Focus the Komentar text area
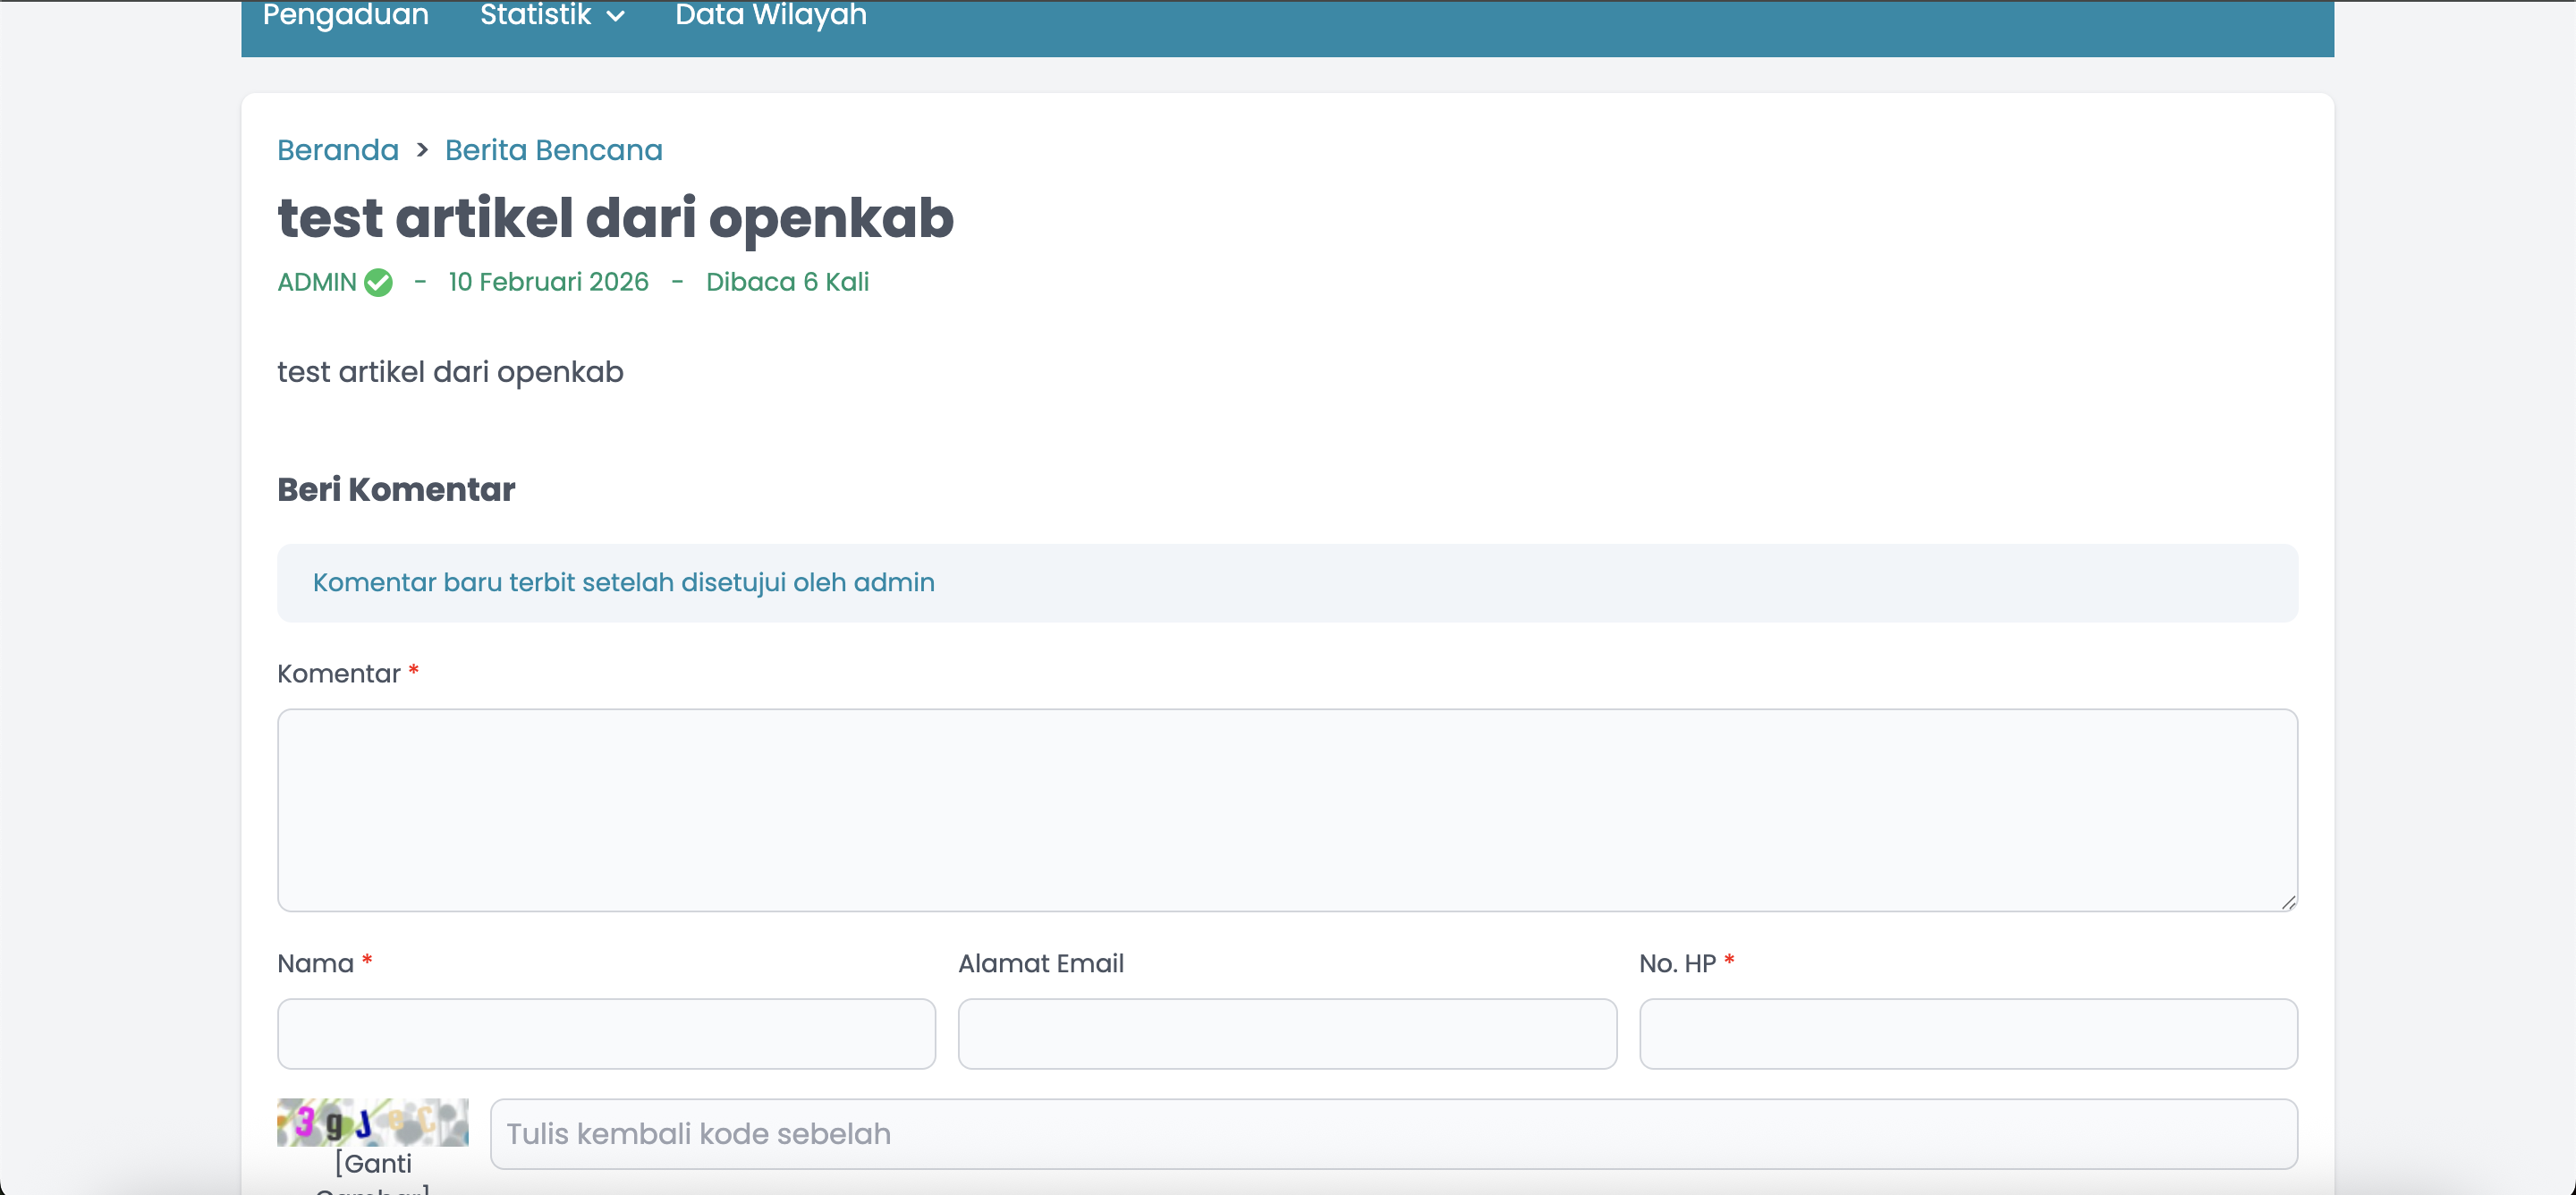Image resolution: width=2576 pixels, height=1195 pixels. point(1286,810)
